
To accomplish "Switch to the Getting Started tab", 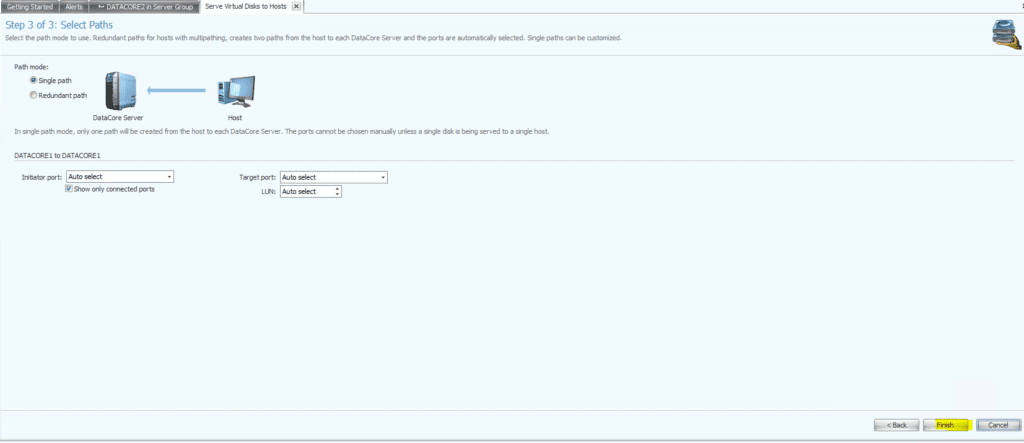I will (30, 6).
